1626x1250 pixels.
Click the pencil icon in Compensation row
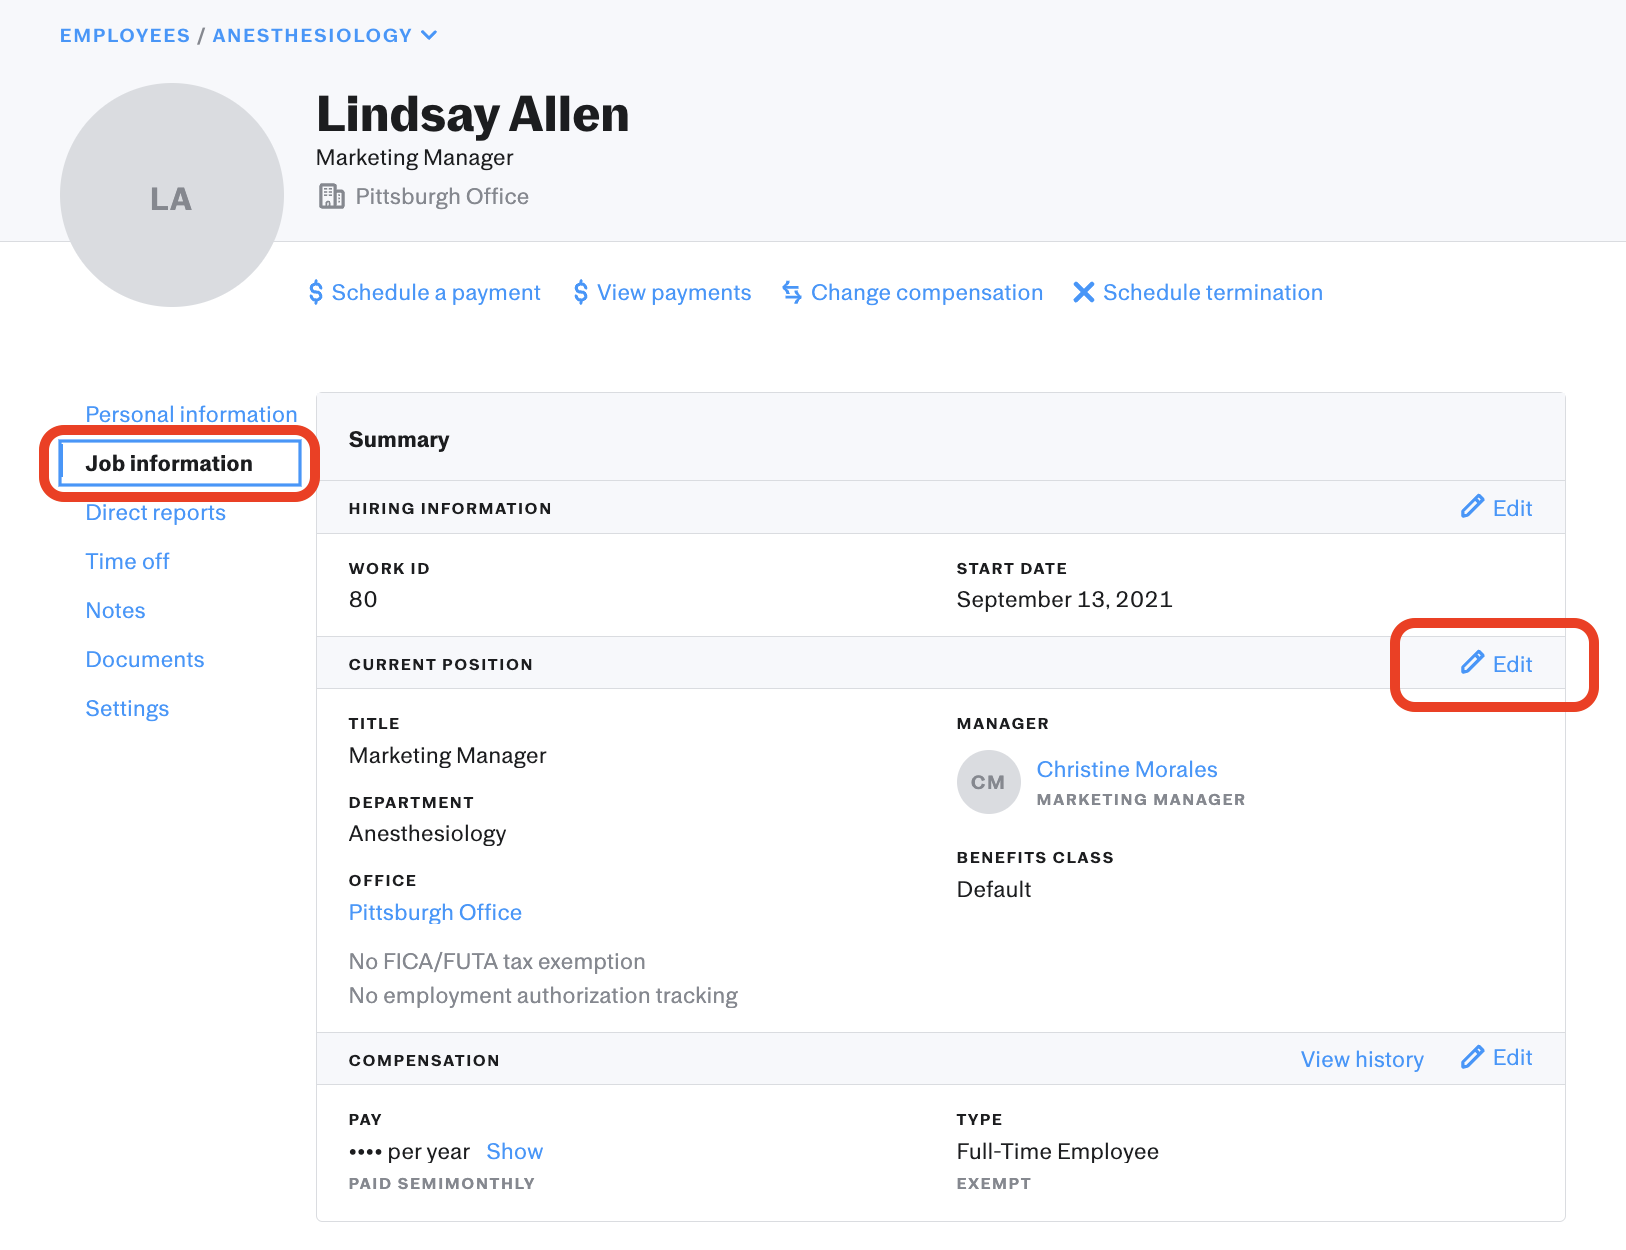click(1472, 1057)
